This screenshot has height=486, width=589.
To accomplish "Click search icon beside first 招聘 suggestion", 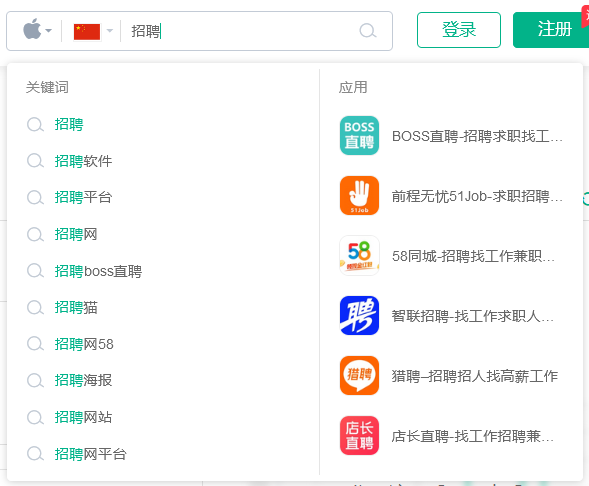I will [x=35, y=124].
